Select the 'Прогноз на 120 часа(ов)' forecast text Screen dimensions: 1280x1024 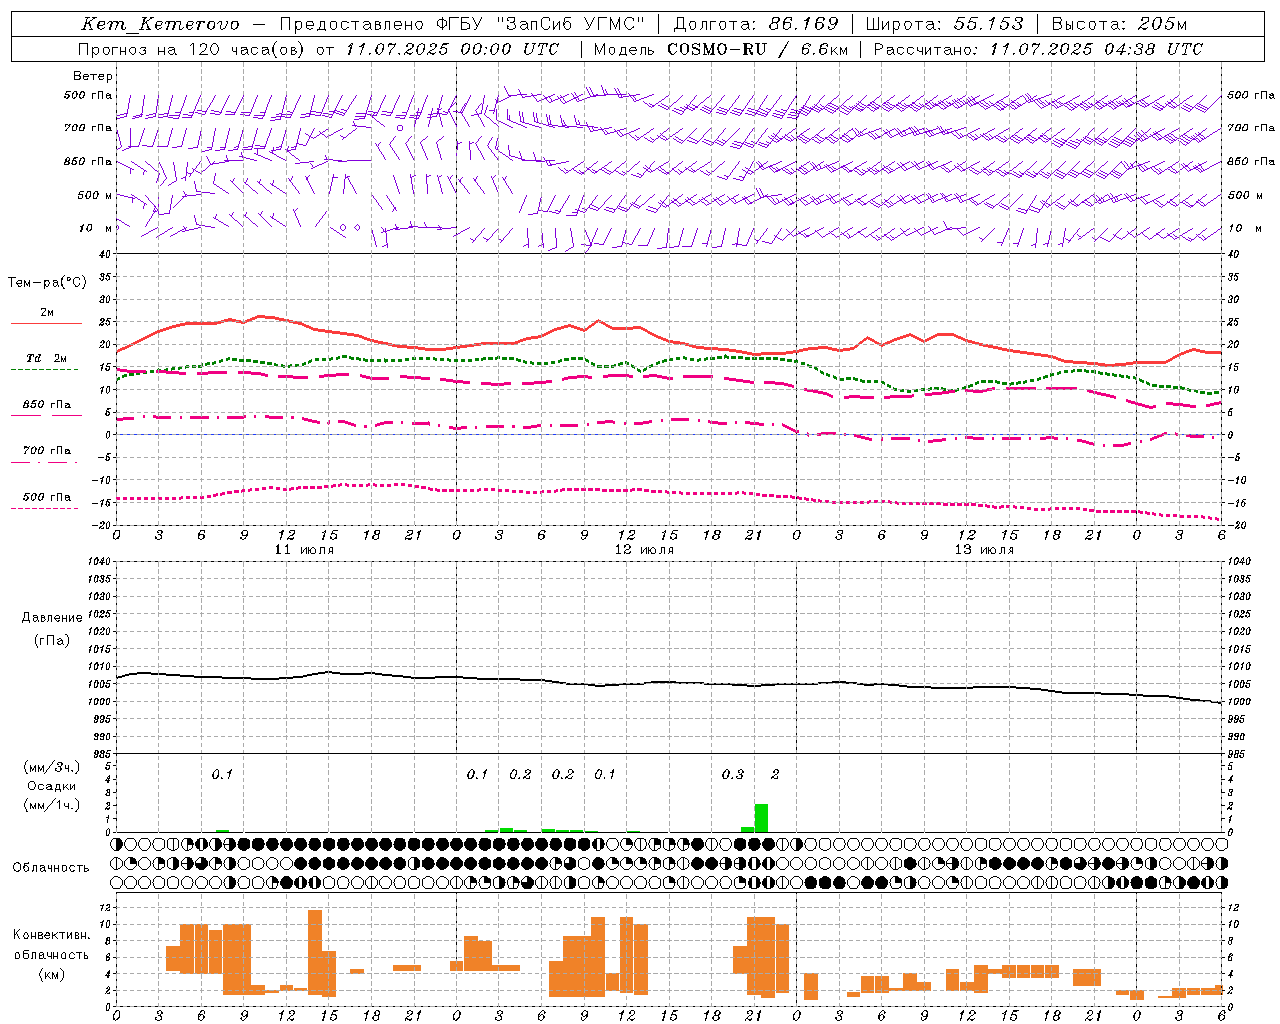click(192, 49)
